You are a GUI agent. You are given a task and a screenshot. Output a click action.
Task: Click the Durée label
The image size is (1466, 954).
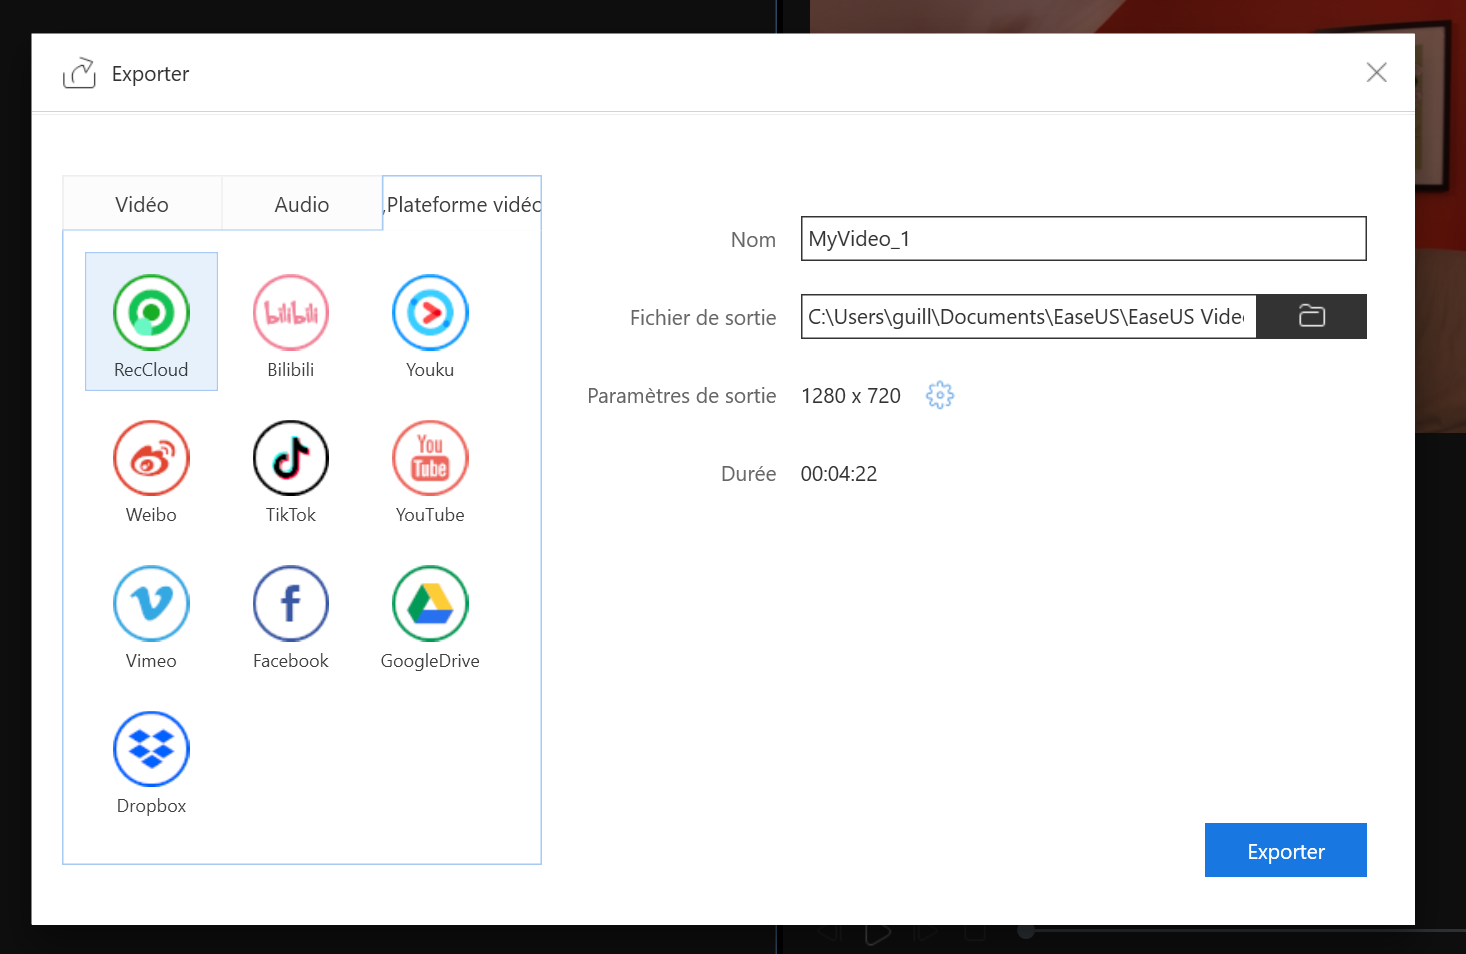[x=749, y=474]
